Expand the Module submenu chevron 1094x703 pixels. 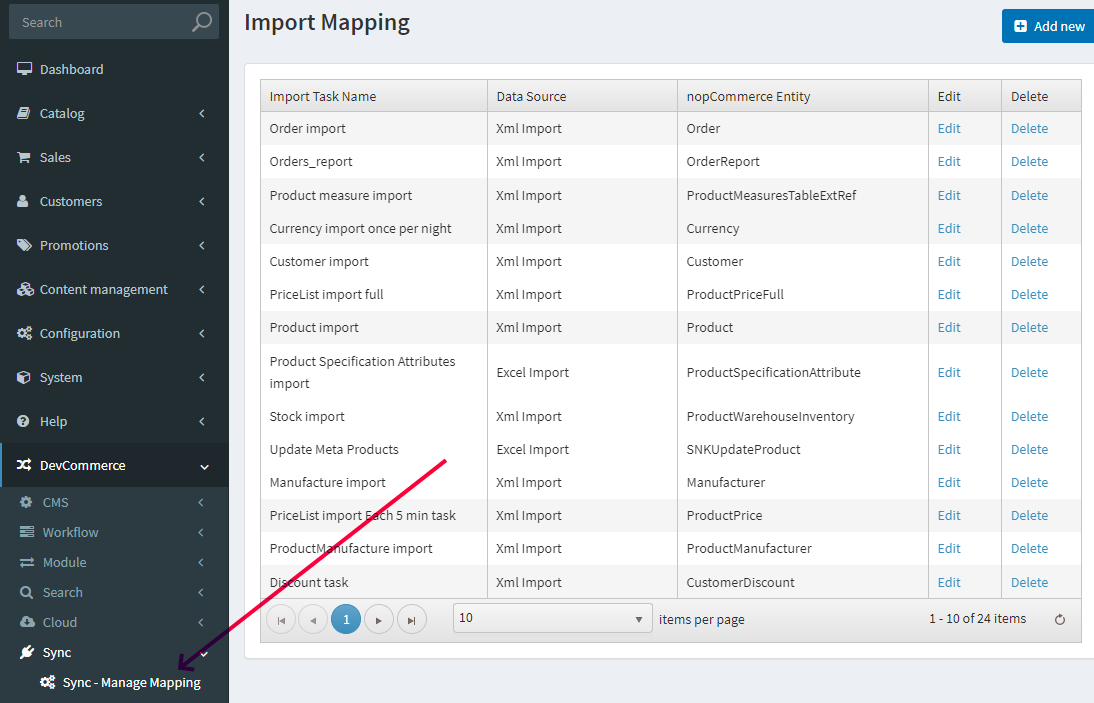click(x=200, y=562)
